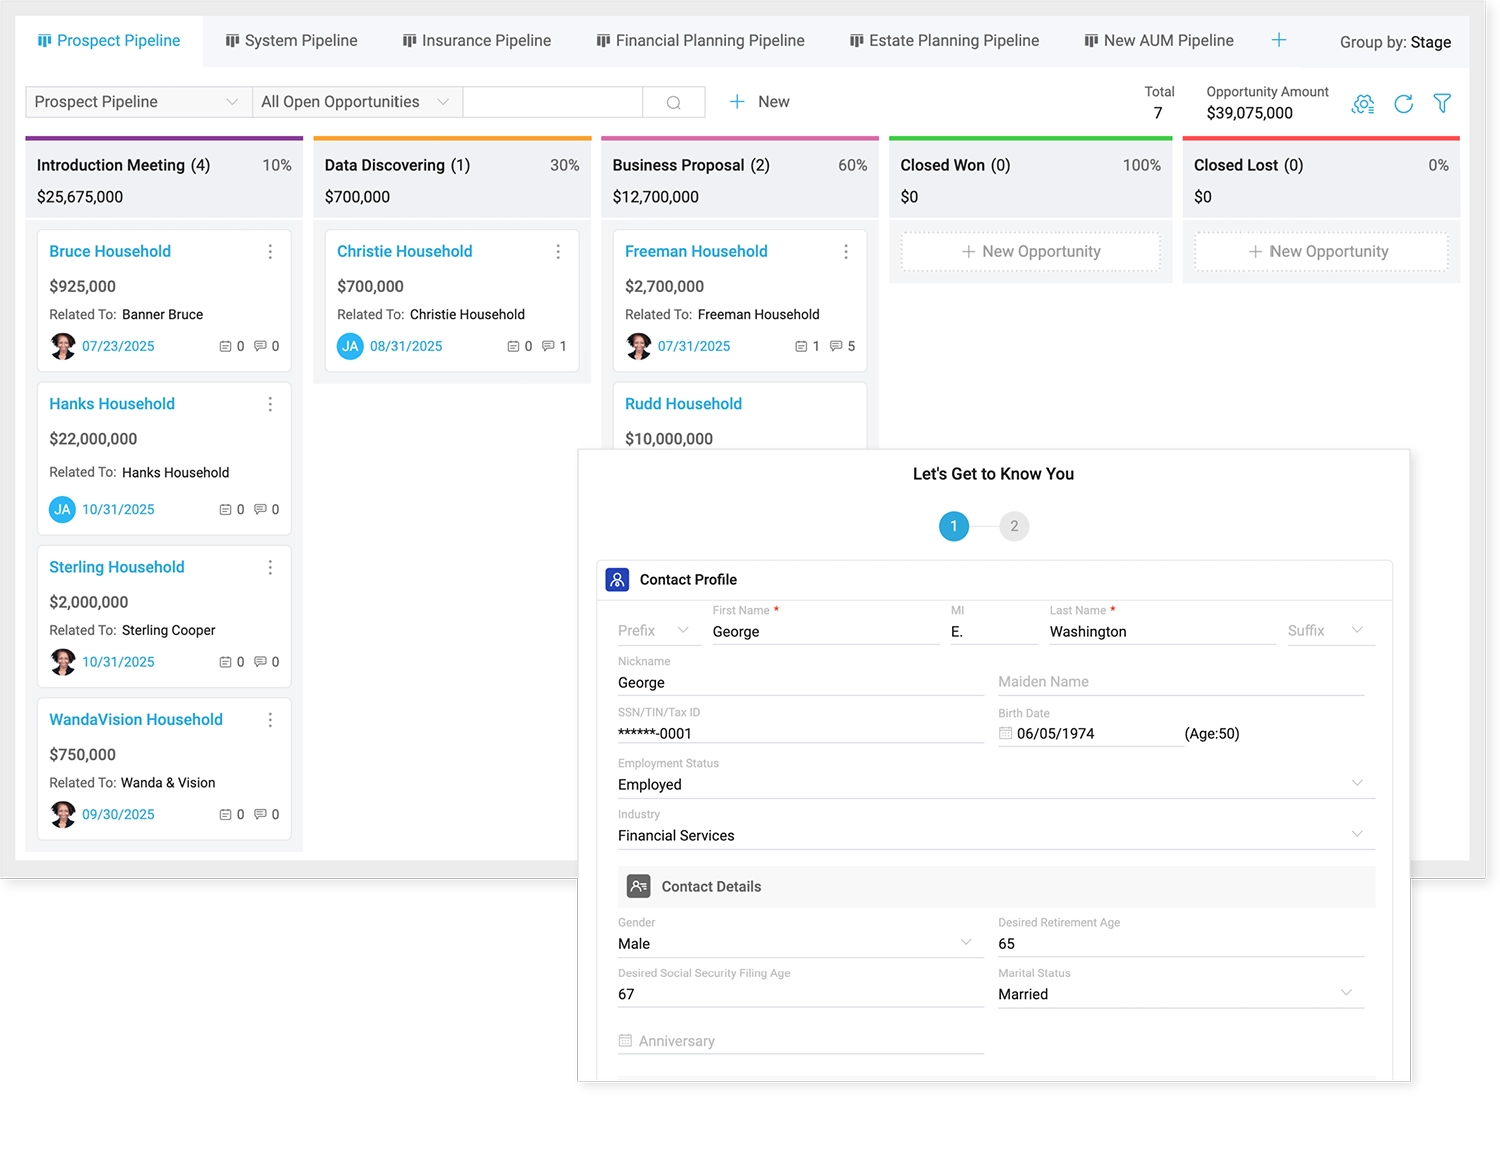Select the Prospect Pipeline tab
1500x1172 pixels.
tap(109, 41)
